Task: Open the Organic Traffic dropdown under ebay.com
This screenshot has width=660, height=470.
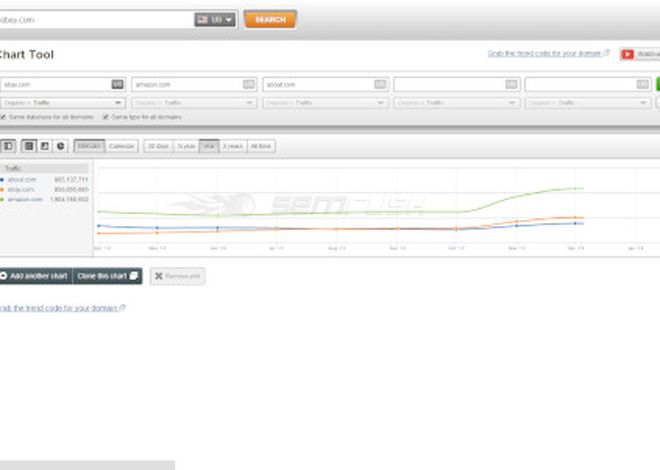Action: 62,103
